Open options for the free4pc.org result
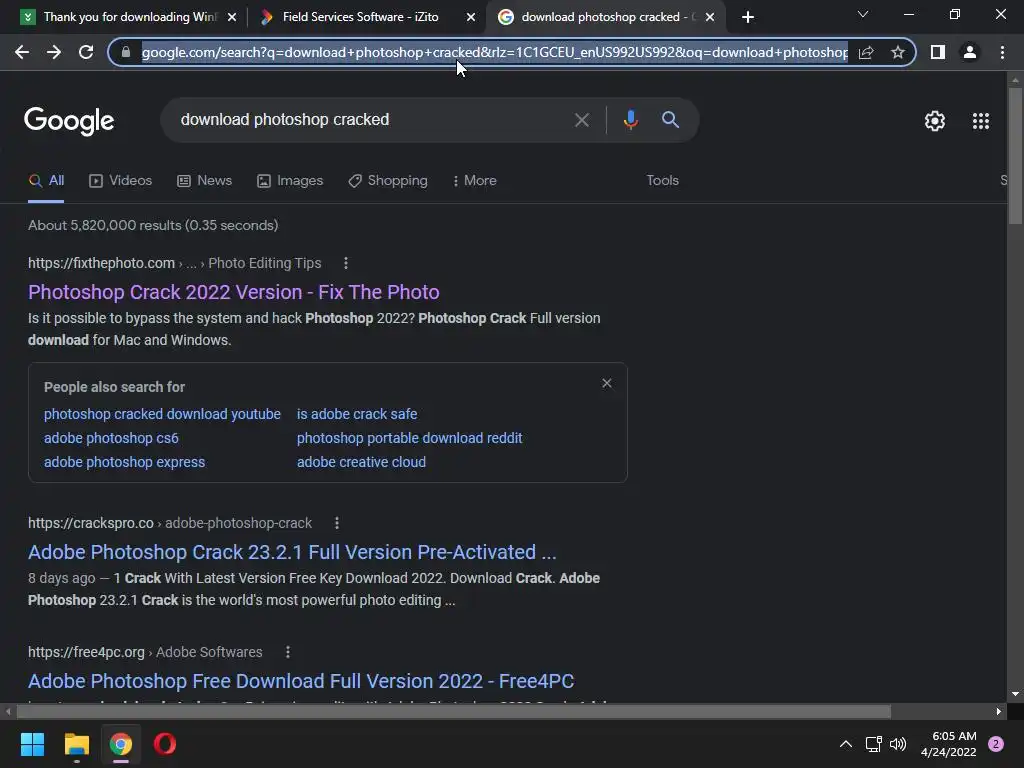Image resolution: width=1024 pixels, height=768 pixels. coord(288,652)
